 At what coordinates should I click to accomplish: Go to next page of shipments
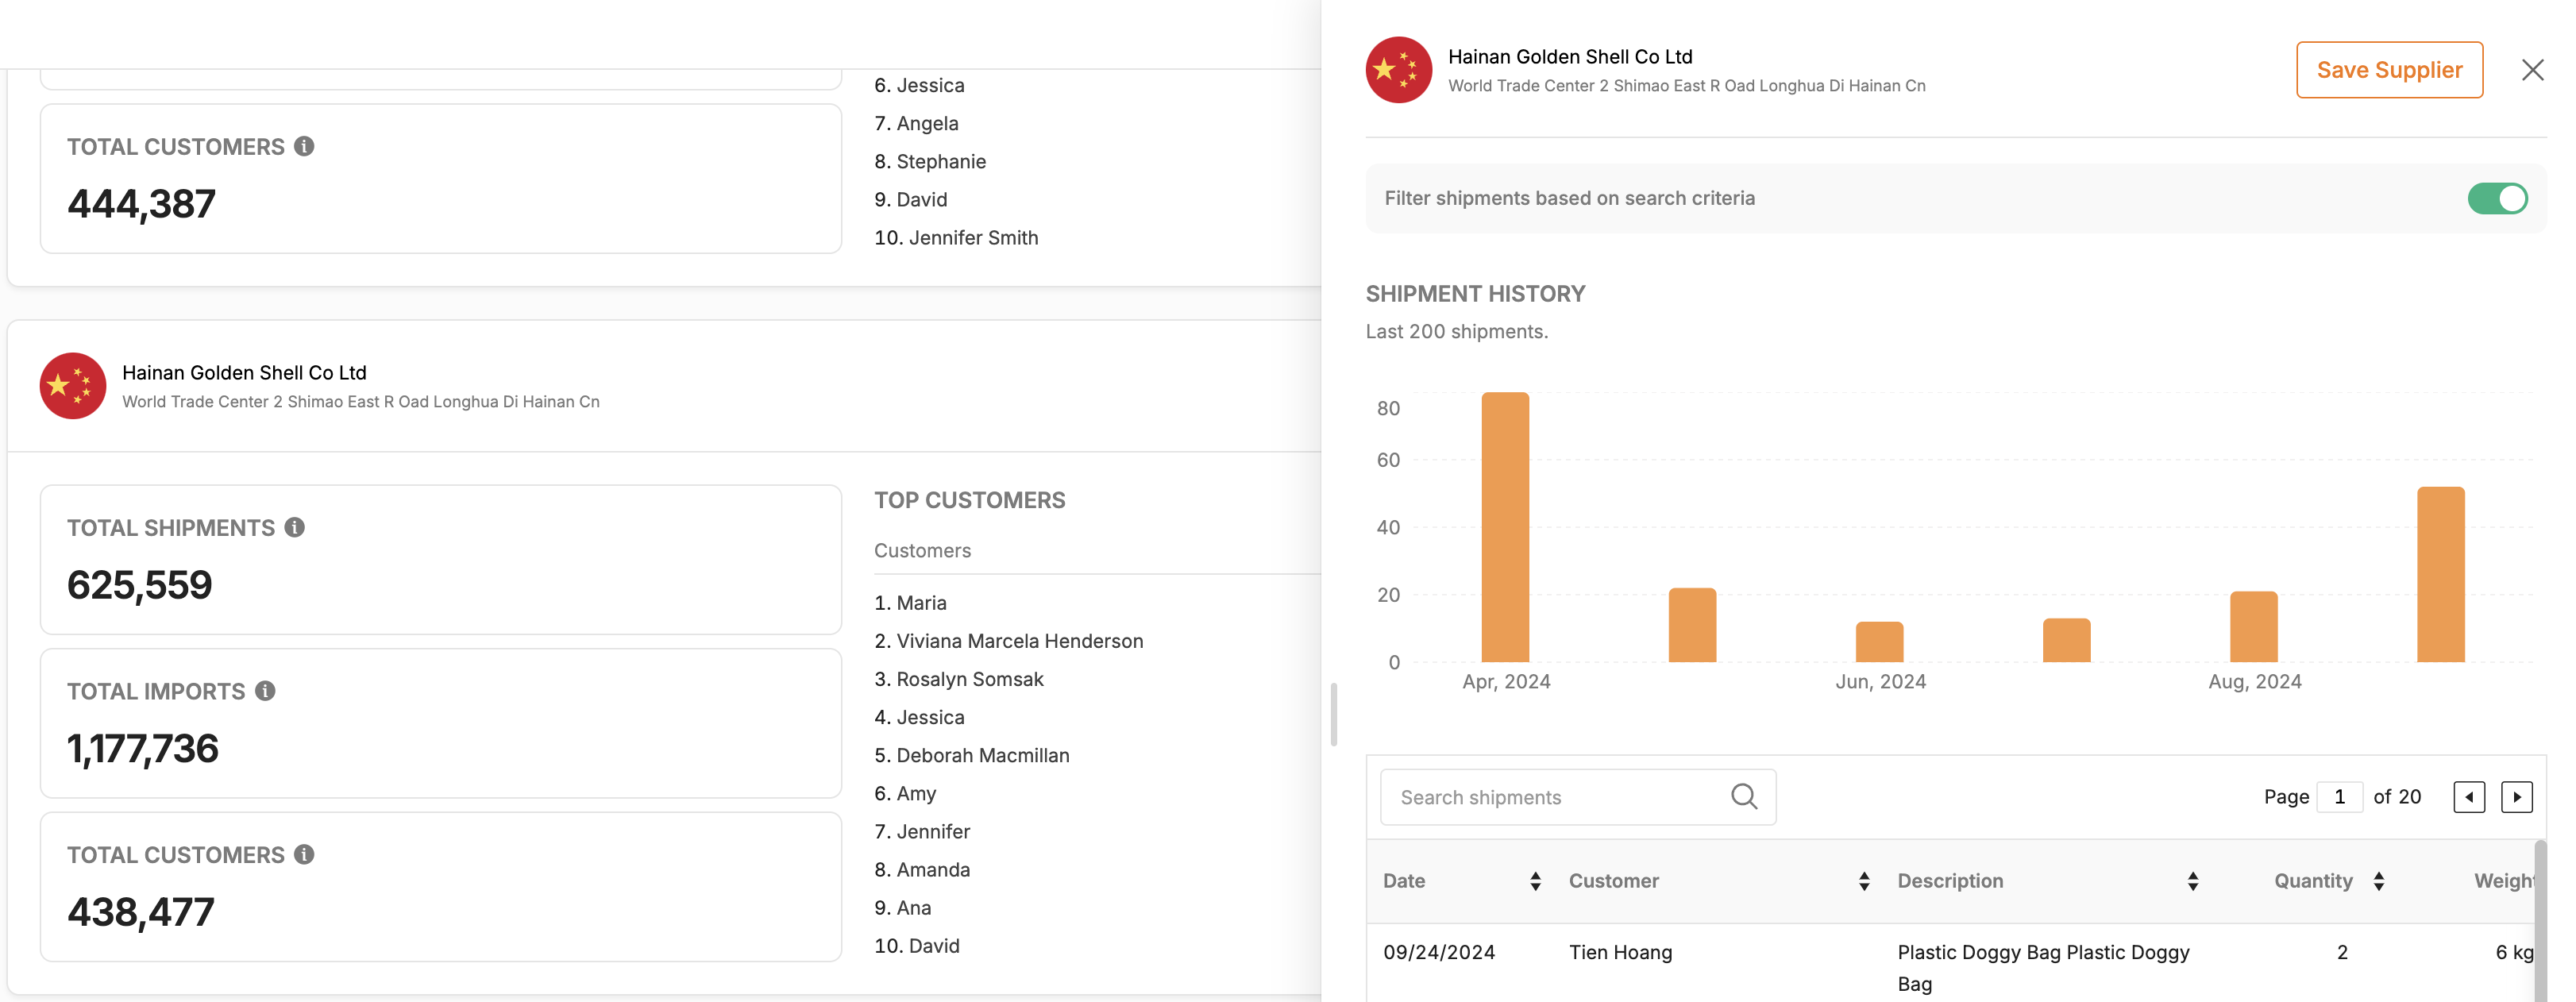[2516, 797]
